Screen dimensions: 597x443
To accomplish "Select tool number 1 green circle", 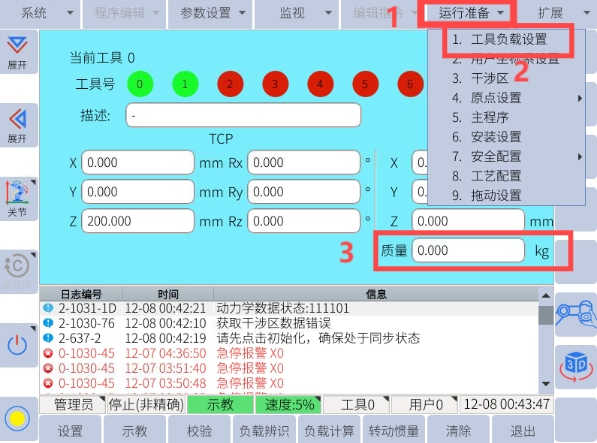I will click(185, 84).
